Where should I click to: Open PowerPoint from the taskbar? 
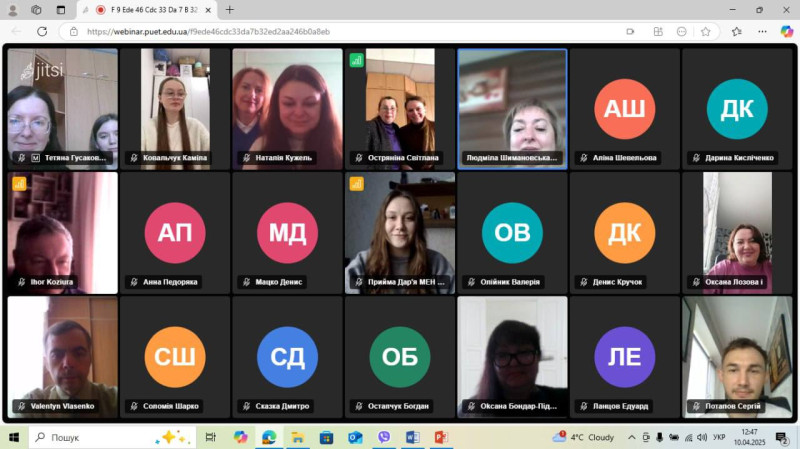(x=441, y=437)
